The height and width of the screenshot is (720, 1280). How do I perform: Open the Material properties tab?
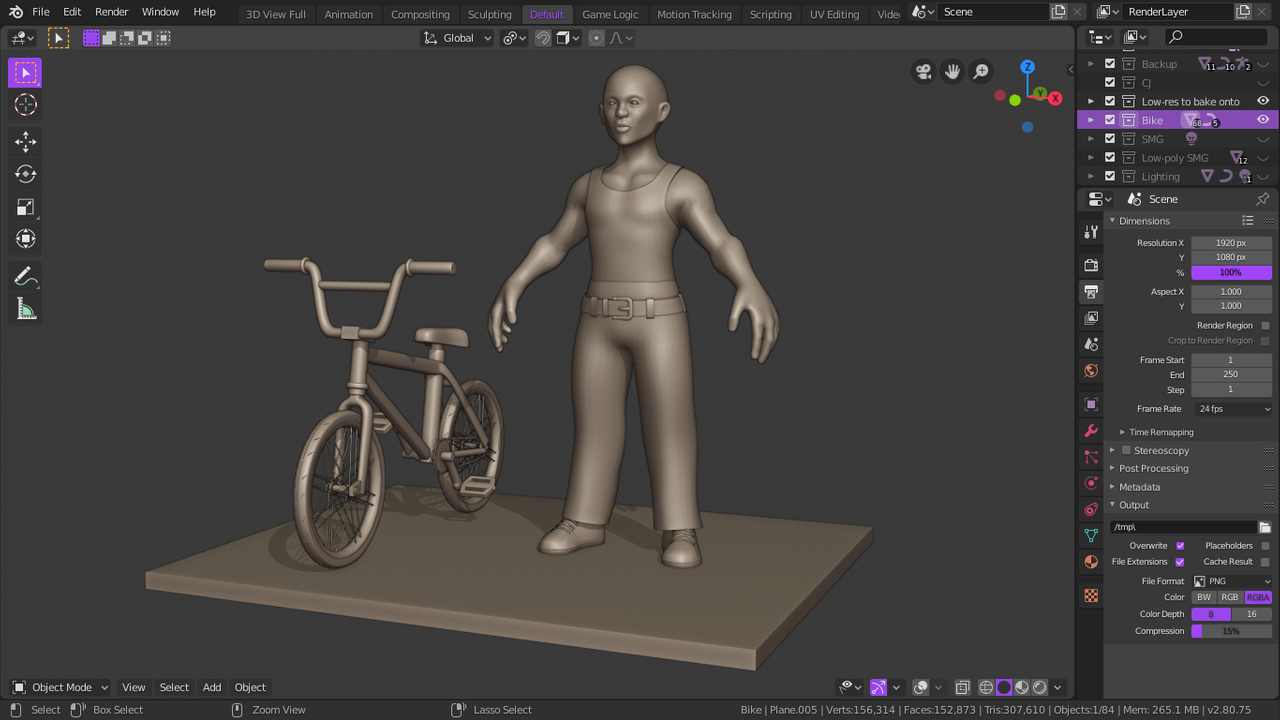tap(1091, 562)
